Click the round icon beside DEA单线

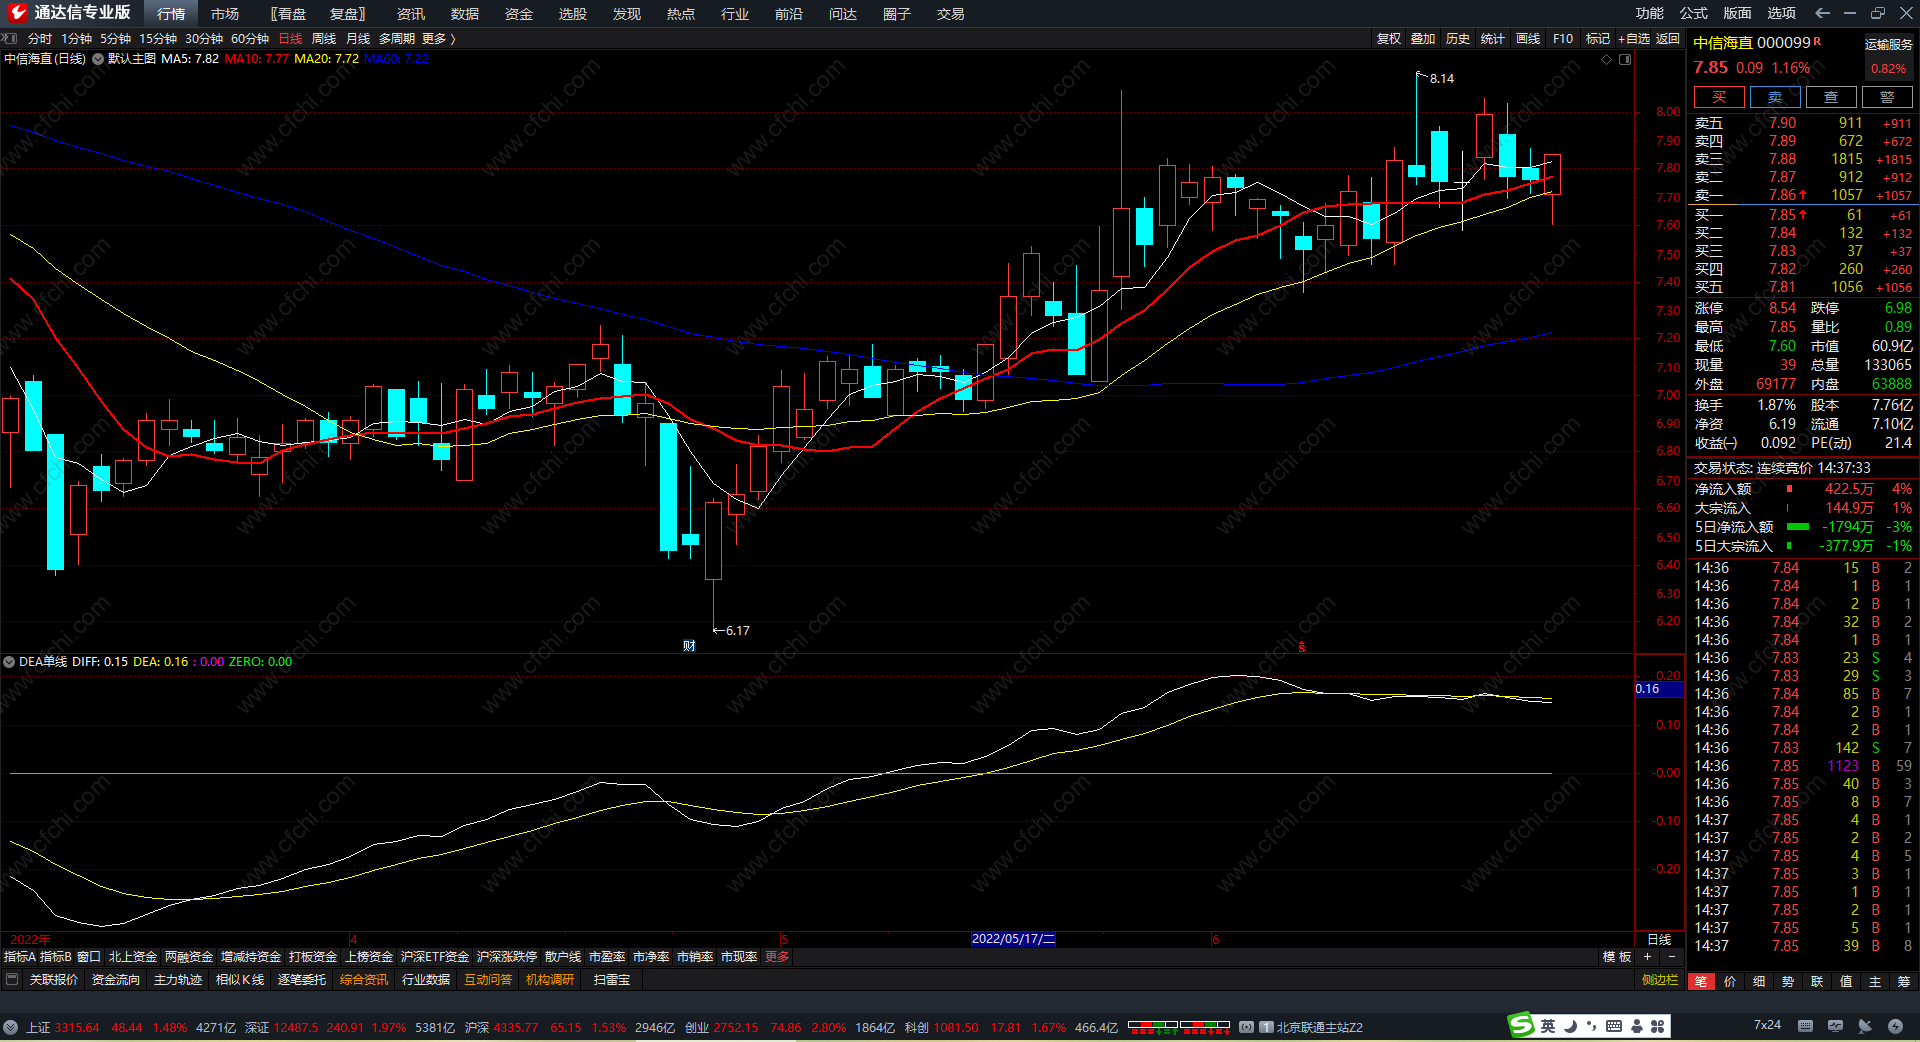pos(9,662)
